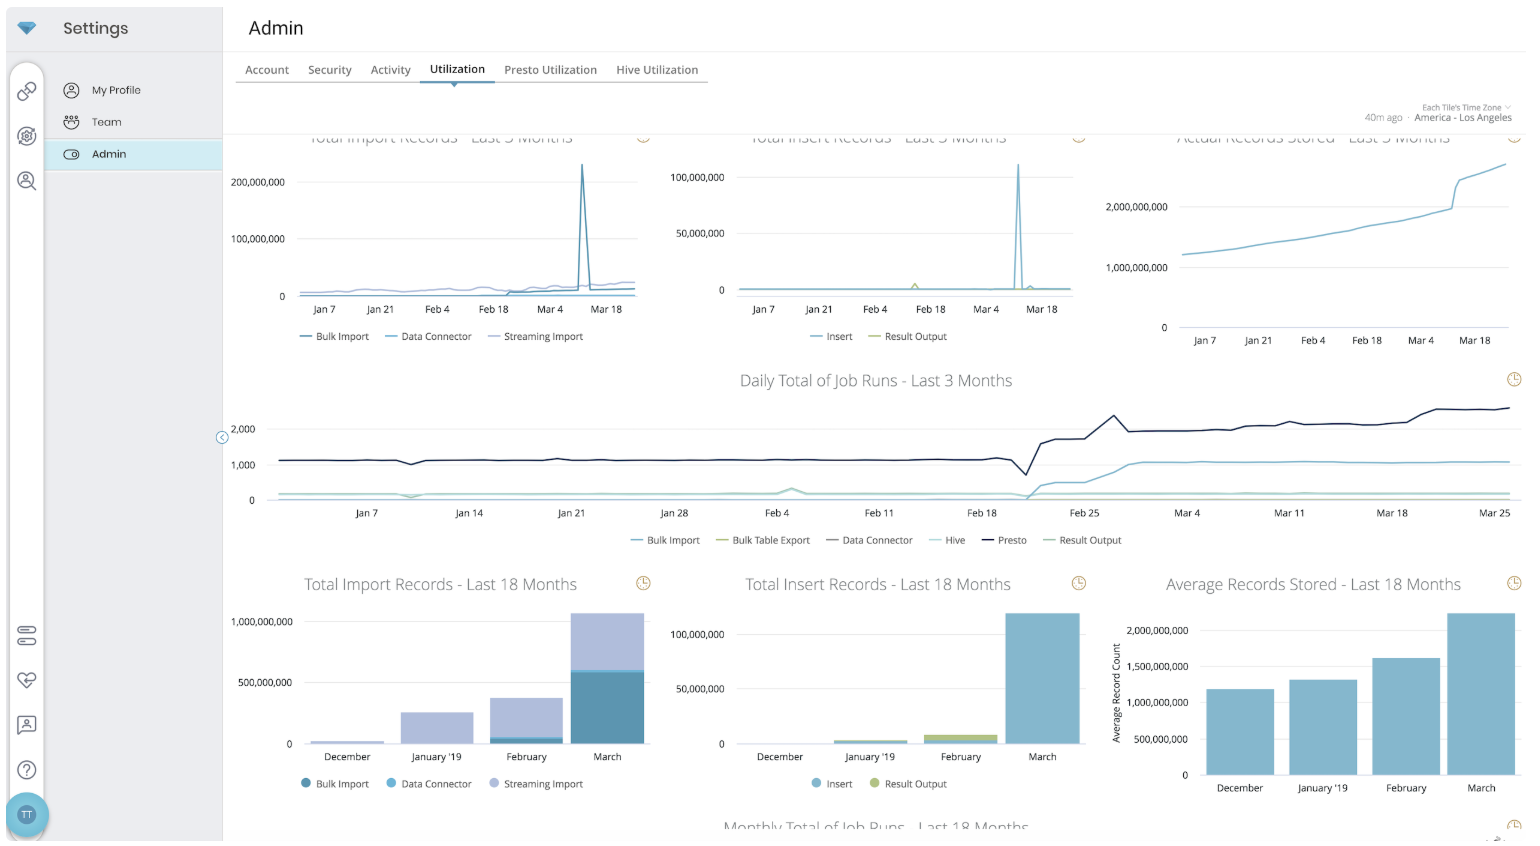The height and width of the screenshot is (846, 1540).
Task: Open the Security tab
Action: [329, 70]
